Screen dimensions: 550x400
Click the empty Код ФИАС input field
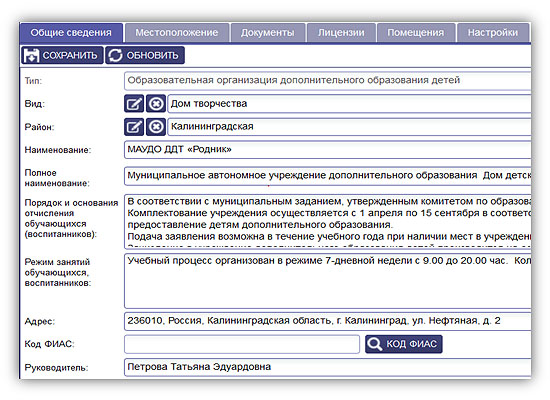[x=242, y=344]
